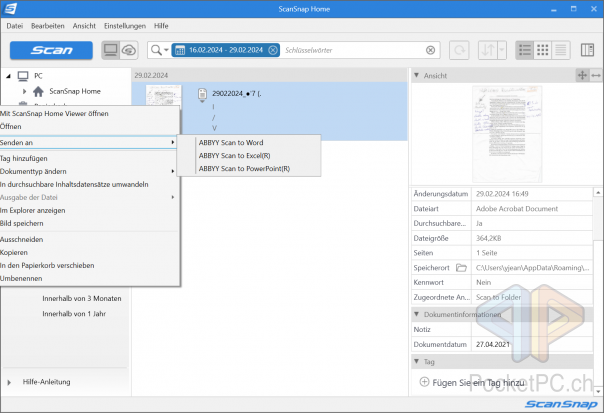
Task: Focus the Schlüsselwörter search field
Action: (x=352, y=50)
